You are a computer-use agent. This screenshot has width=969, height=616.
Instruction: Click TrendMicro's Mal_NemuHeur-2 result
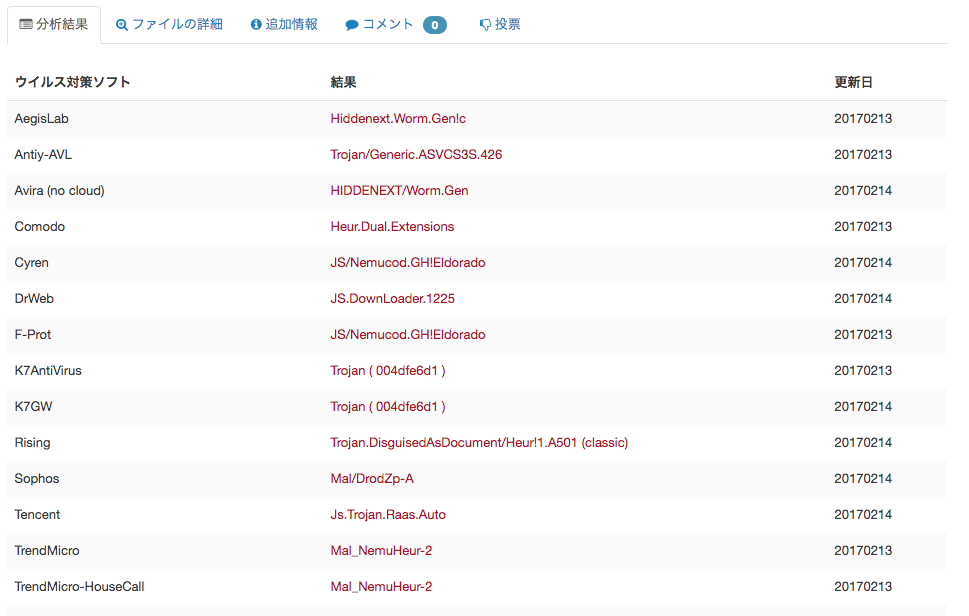(x=381, y=551)
